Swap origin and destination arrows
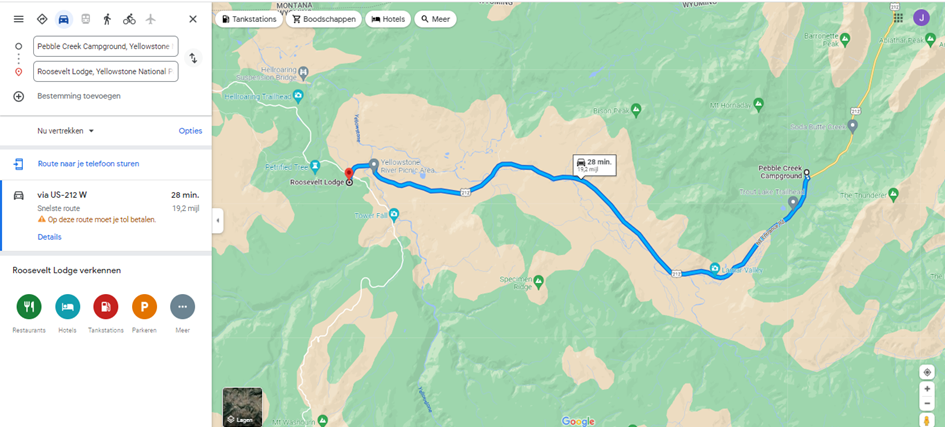The image size is (945, 427). click(193, 58)
